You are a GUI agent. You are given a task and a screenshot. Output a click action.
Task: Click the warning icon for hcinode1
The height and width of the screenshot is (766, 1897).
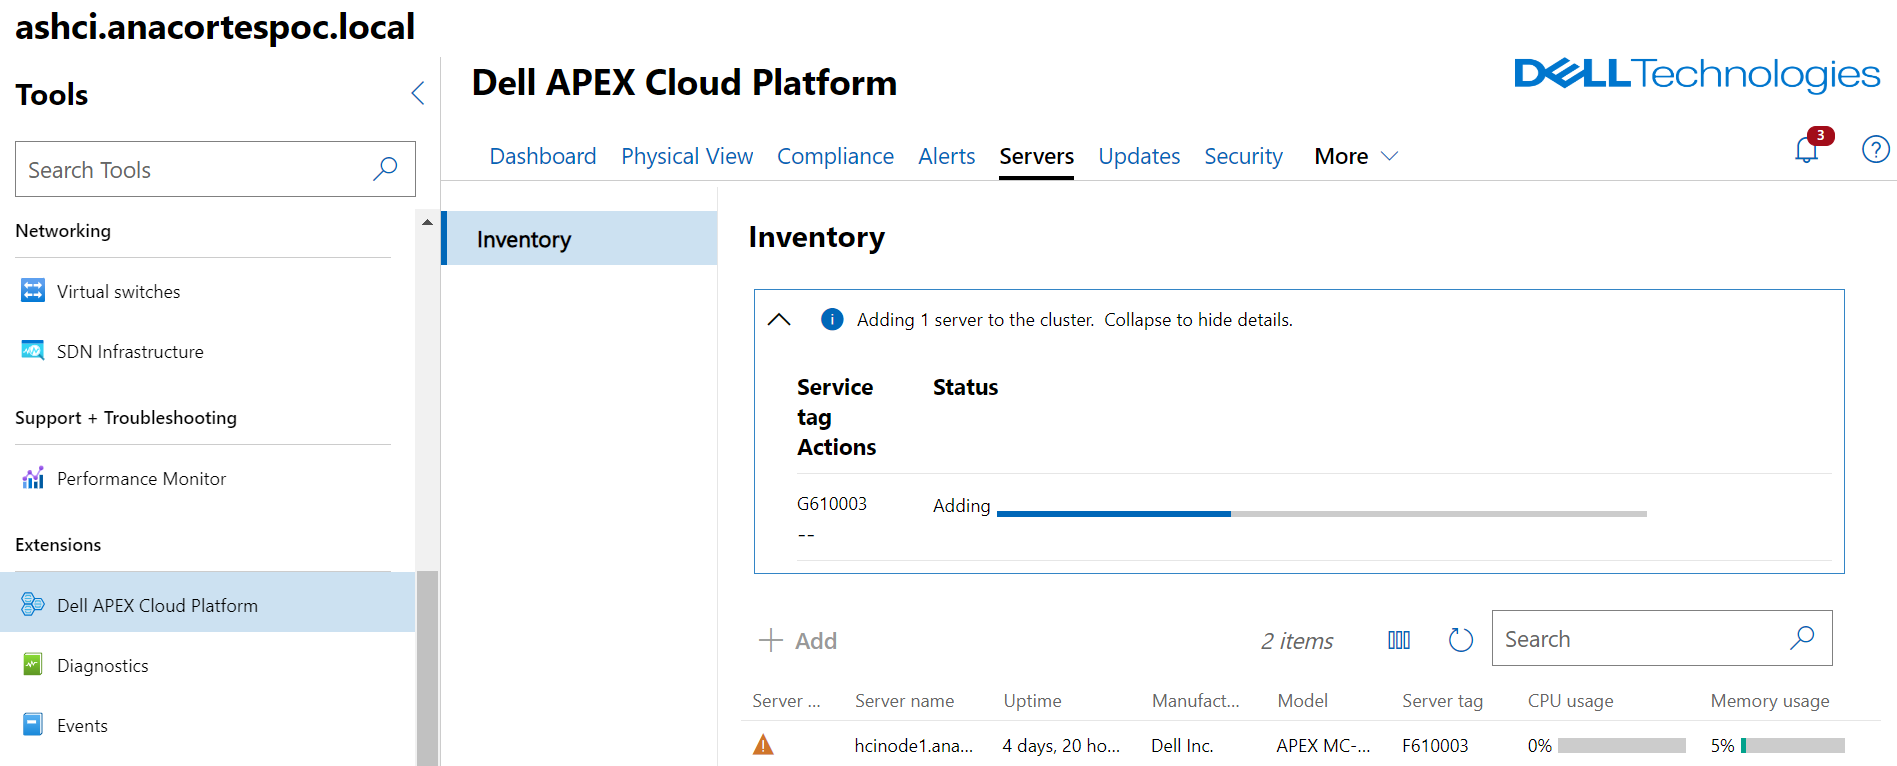(x=763, y=745)
